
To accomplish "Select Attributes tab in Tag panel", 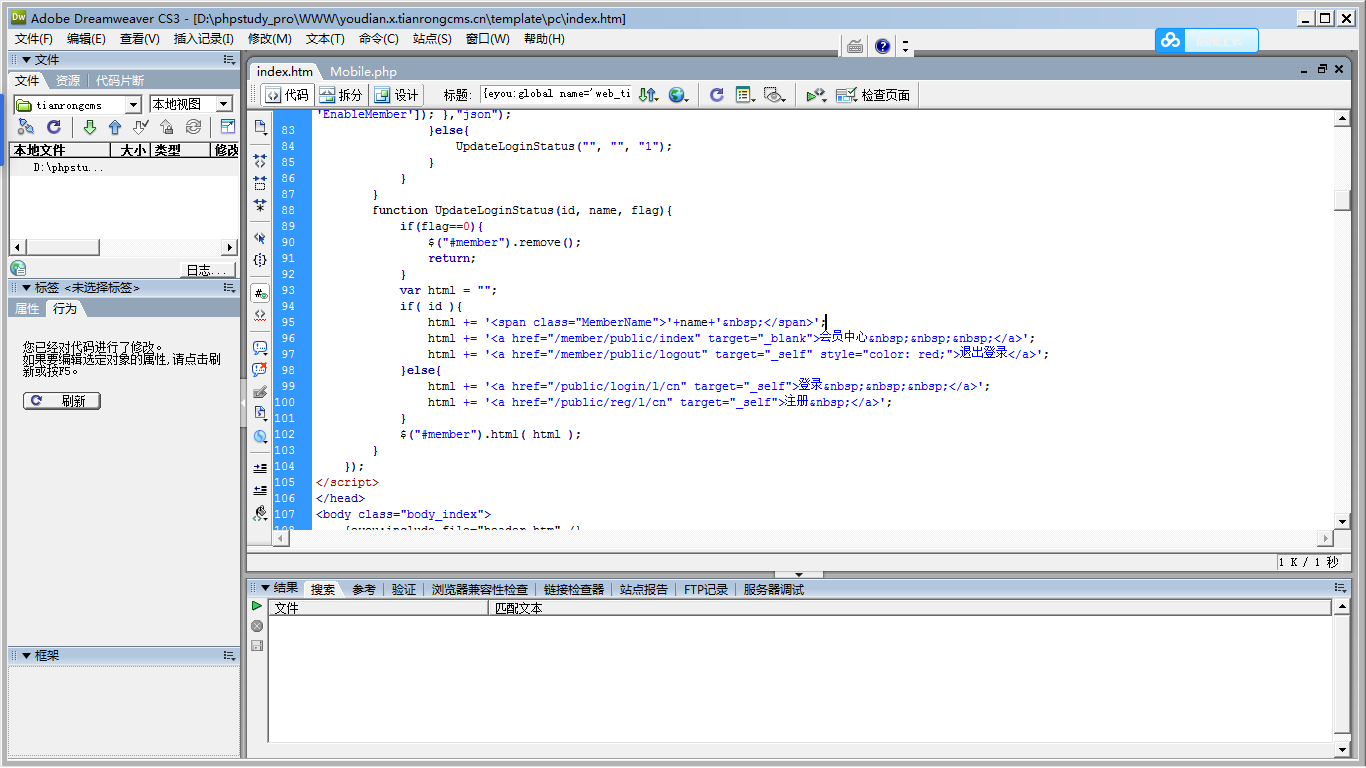I will pyautogui.click(x=27, y=309).
